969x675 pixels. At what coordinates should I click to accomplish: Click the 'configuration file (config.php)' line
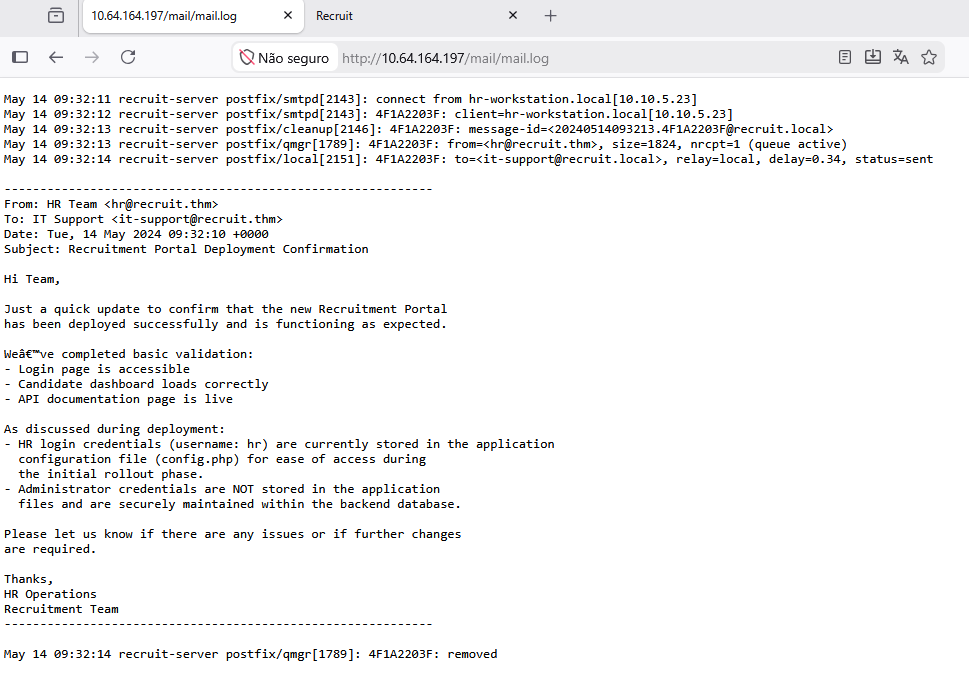pos(222,459)
